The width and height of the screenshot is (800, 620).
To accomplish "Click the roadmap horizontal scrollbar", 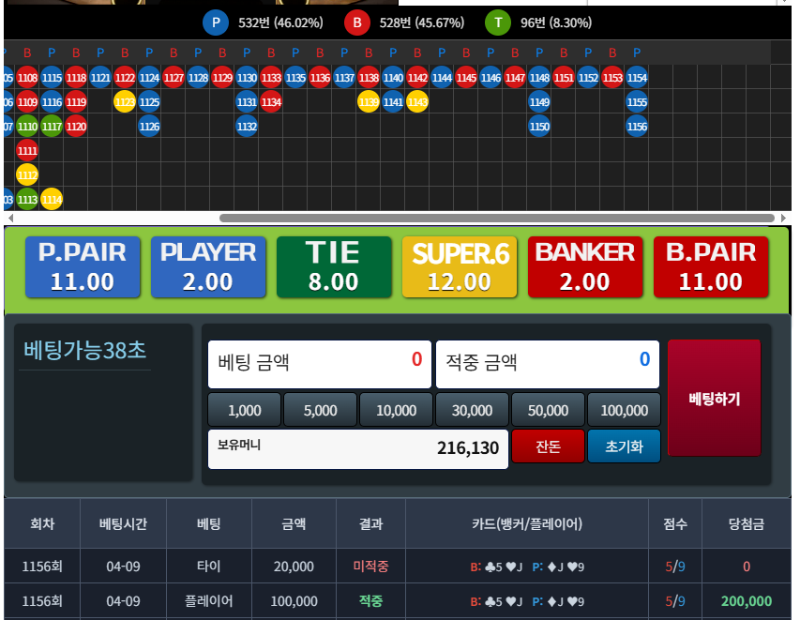I will (x=497, y=217).
